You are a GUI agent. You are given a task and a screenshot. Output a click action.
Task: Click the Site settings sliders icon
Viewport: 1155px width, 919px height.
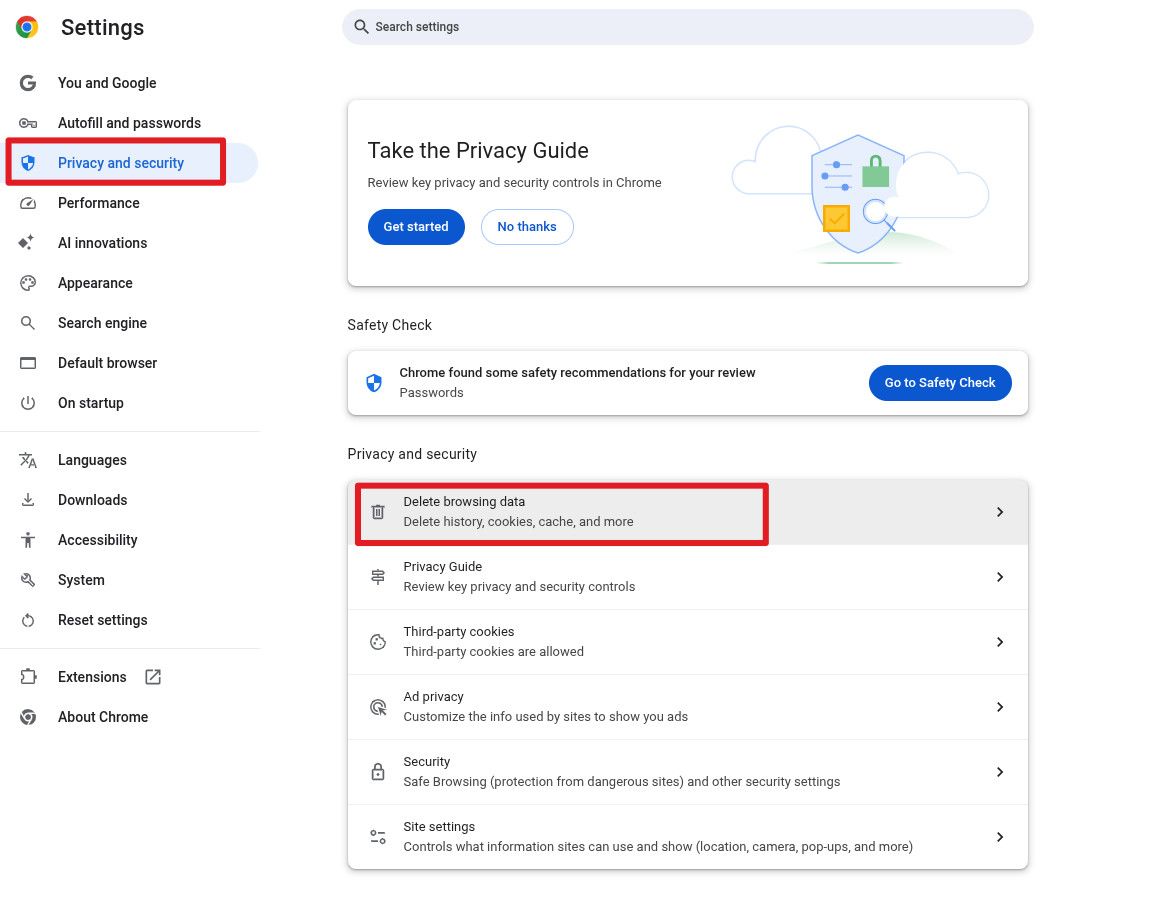click(x=378, y=837)
